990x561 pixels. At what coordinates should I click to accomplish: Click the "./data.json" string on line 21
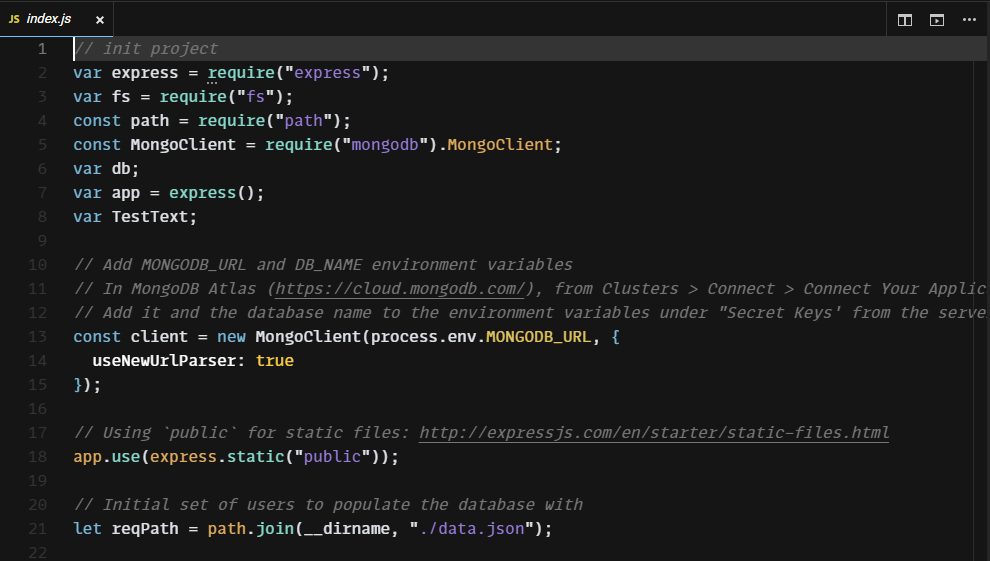[472, 528]
